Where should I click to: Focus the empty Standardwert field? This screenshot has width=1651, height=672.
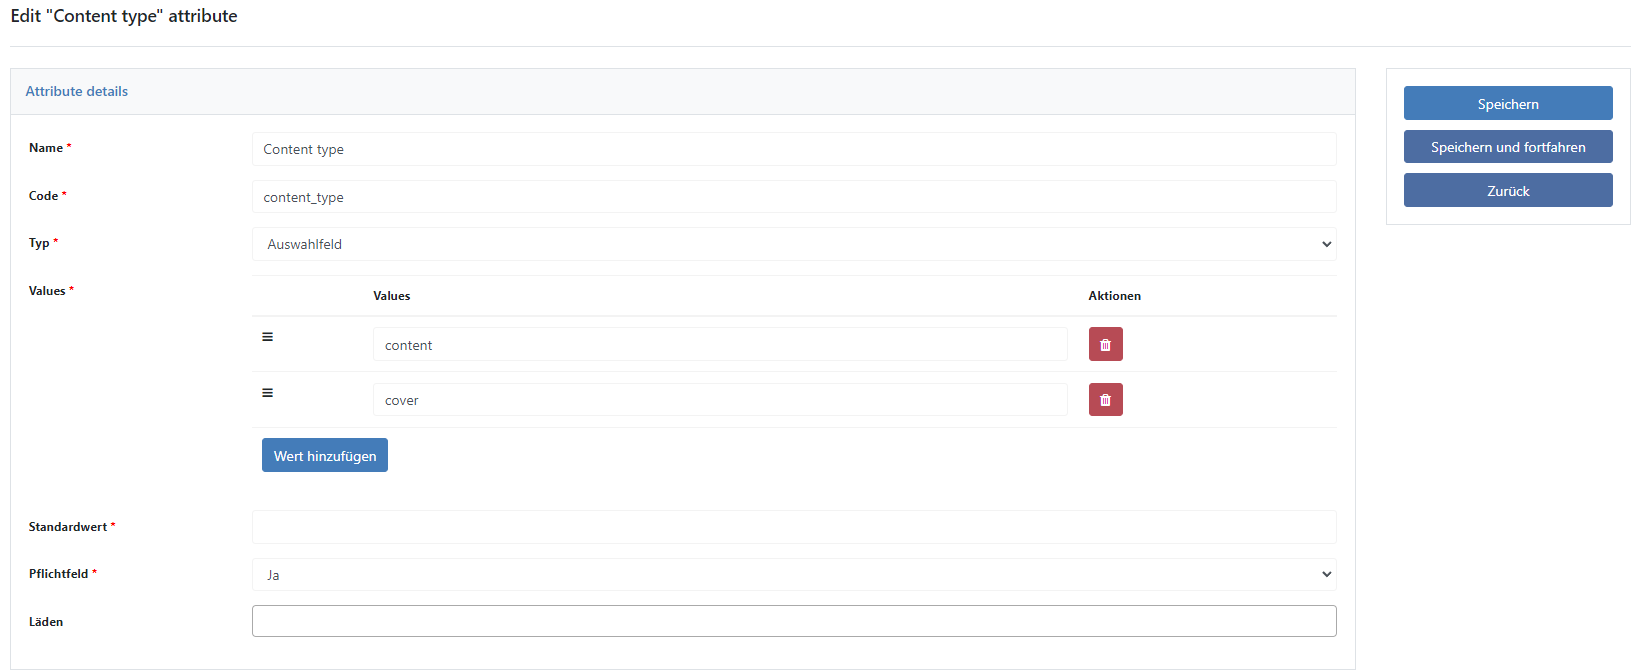pos(794,527)
